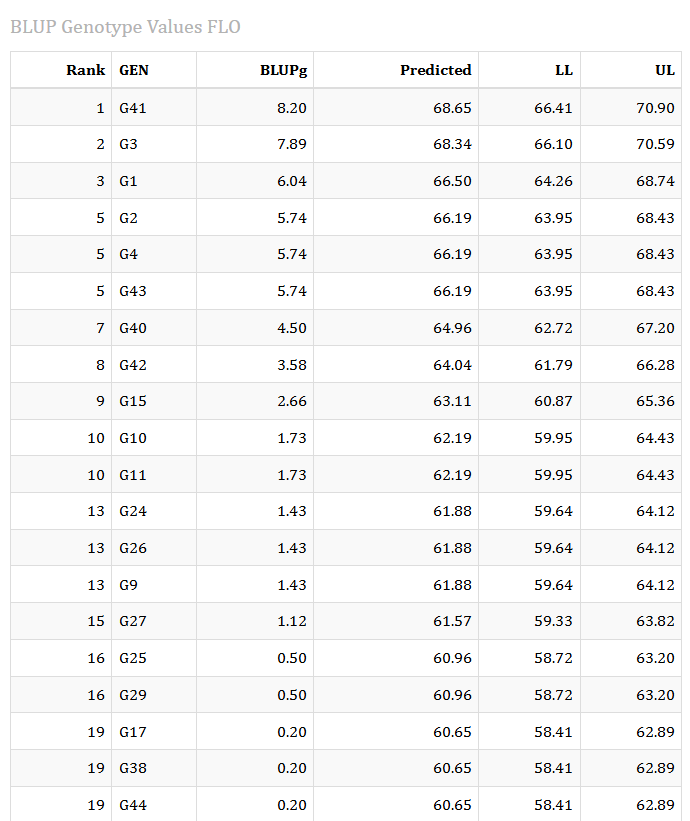This screenshot has height=821, width=690.
Task: Click the GEN column header
Action: click(134, 70)
